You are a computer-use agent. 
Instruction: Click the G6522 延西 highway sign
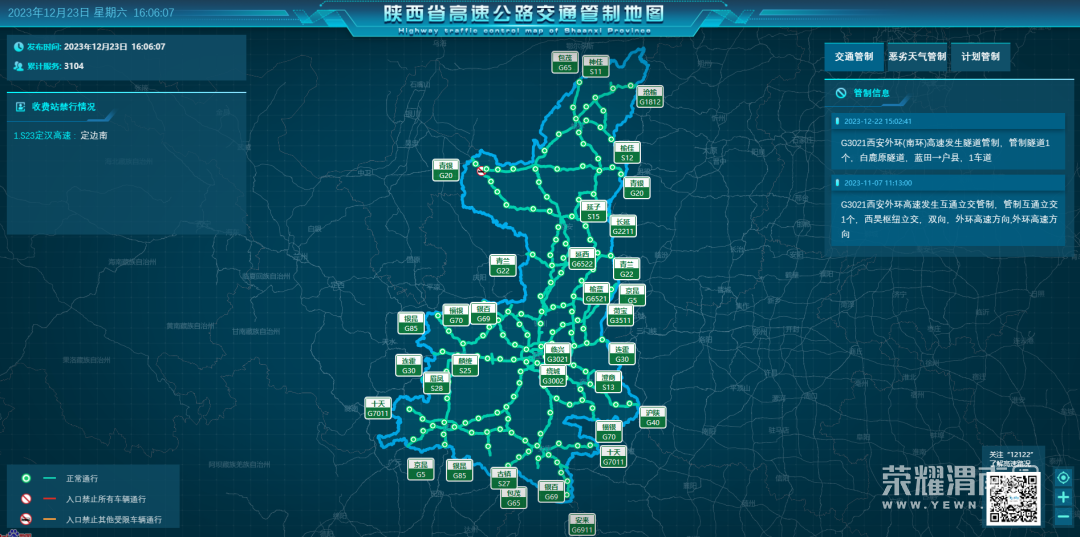(x=582, y=259)
